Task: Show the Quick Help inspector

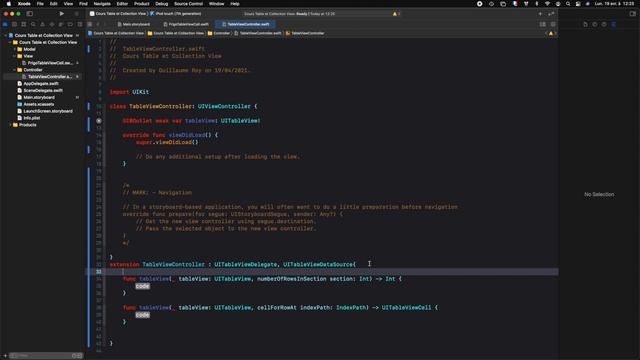Action: click(x=604, y=24)
